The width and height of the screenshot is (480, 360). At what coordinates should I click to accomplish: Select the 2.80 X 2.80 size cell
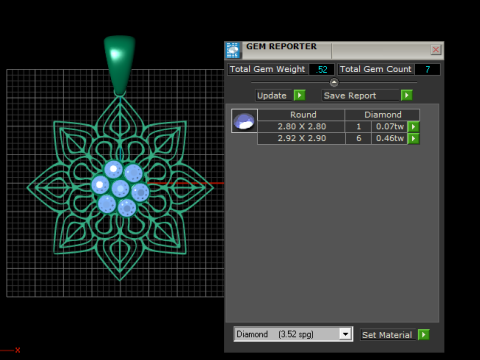(301, 127)
